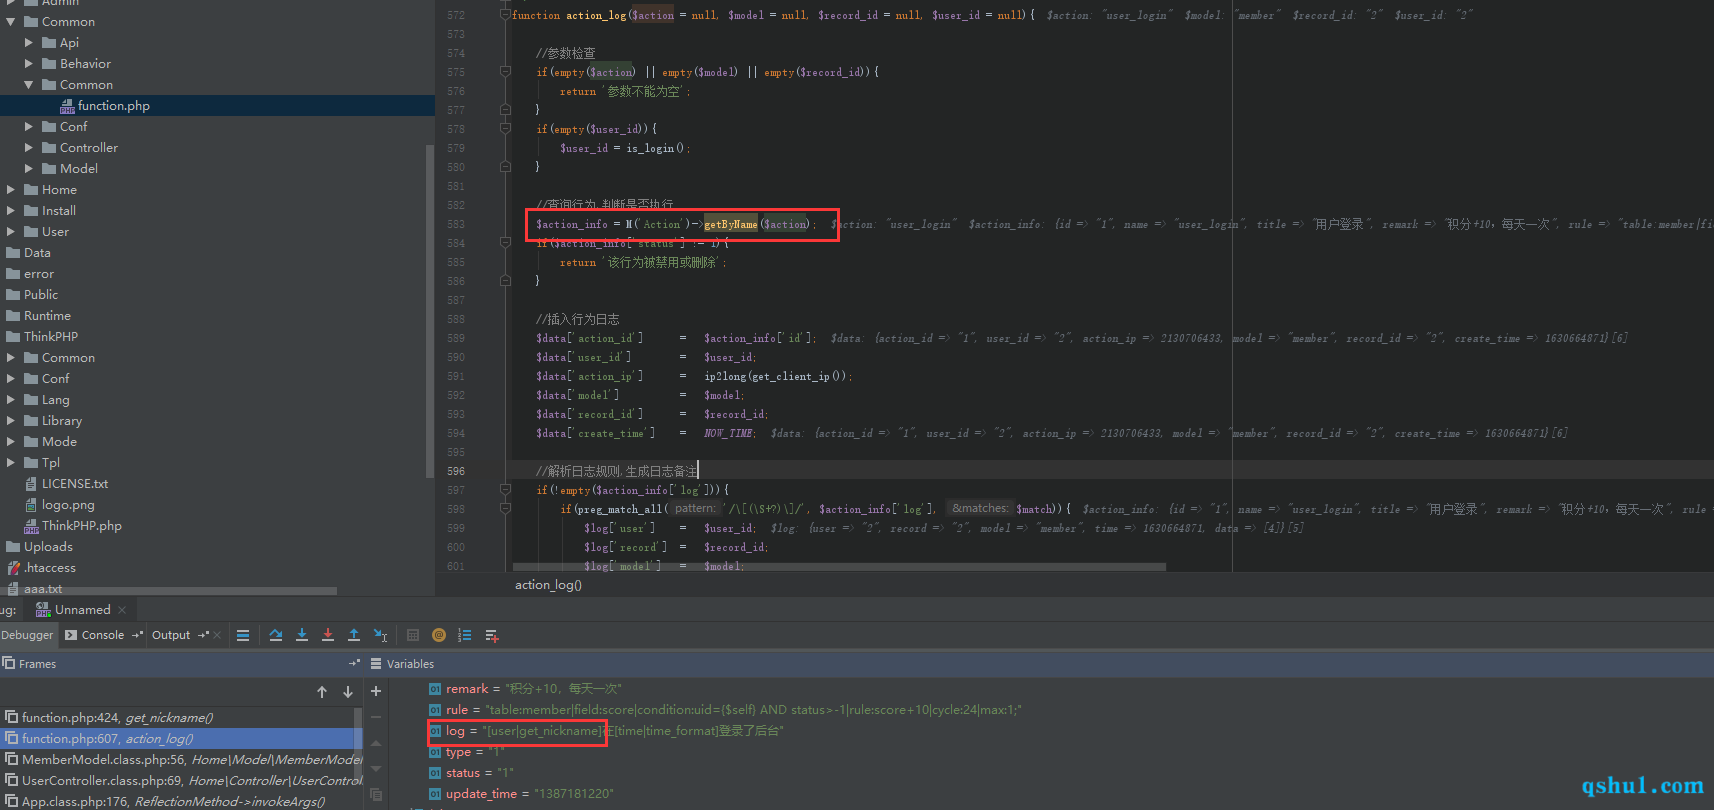Click the Variables panel header icon
Screen dimensions: 1714x810
pyautogui.click(x=377, y=664)
